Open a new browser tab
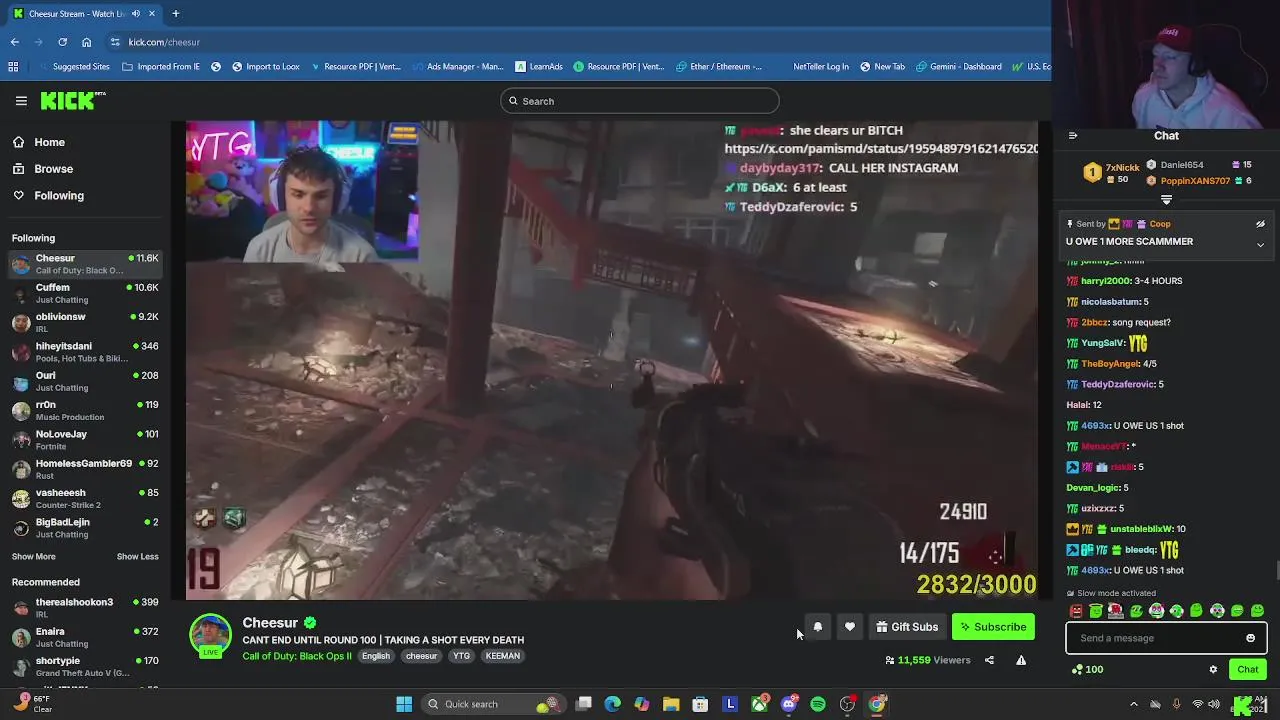Image resolution: width=1280 pixels, height=720 pixels. pyautogui.click(x=175, y=14)
